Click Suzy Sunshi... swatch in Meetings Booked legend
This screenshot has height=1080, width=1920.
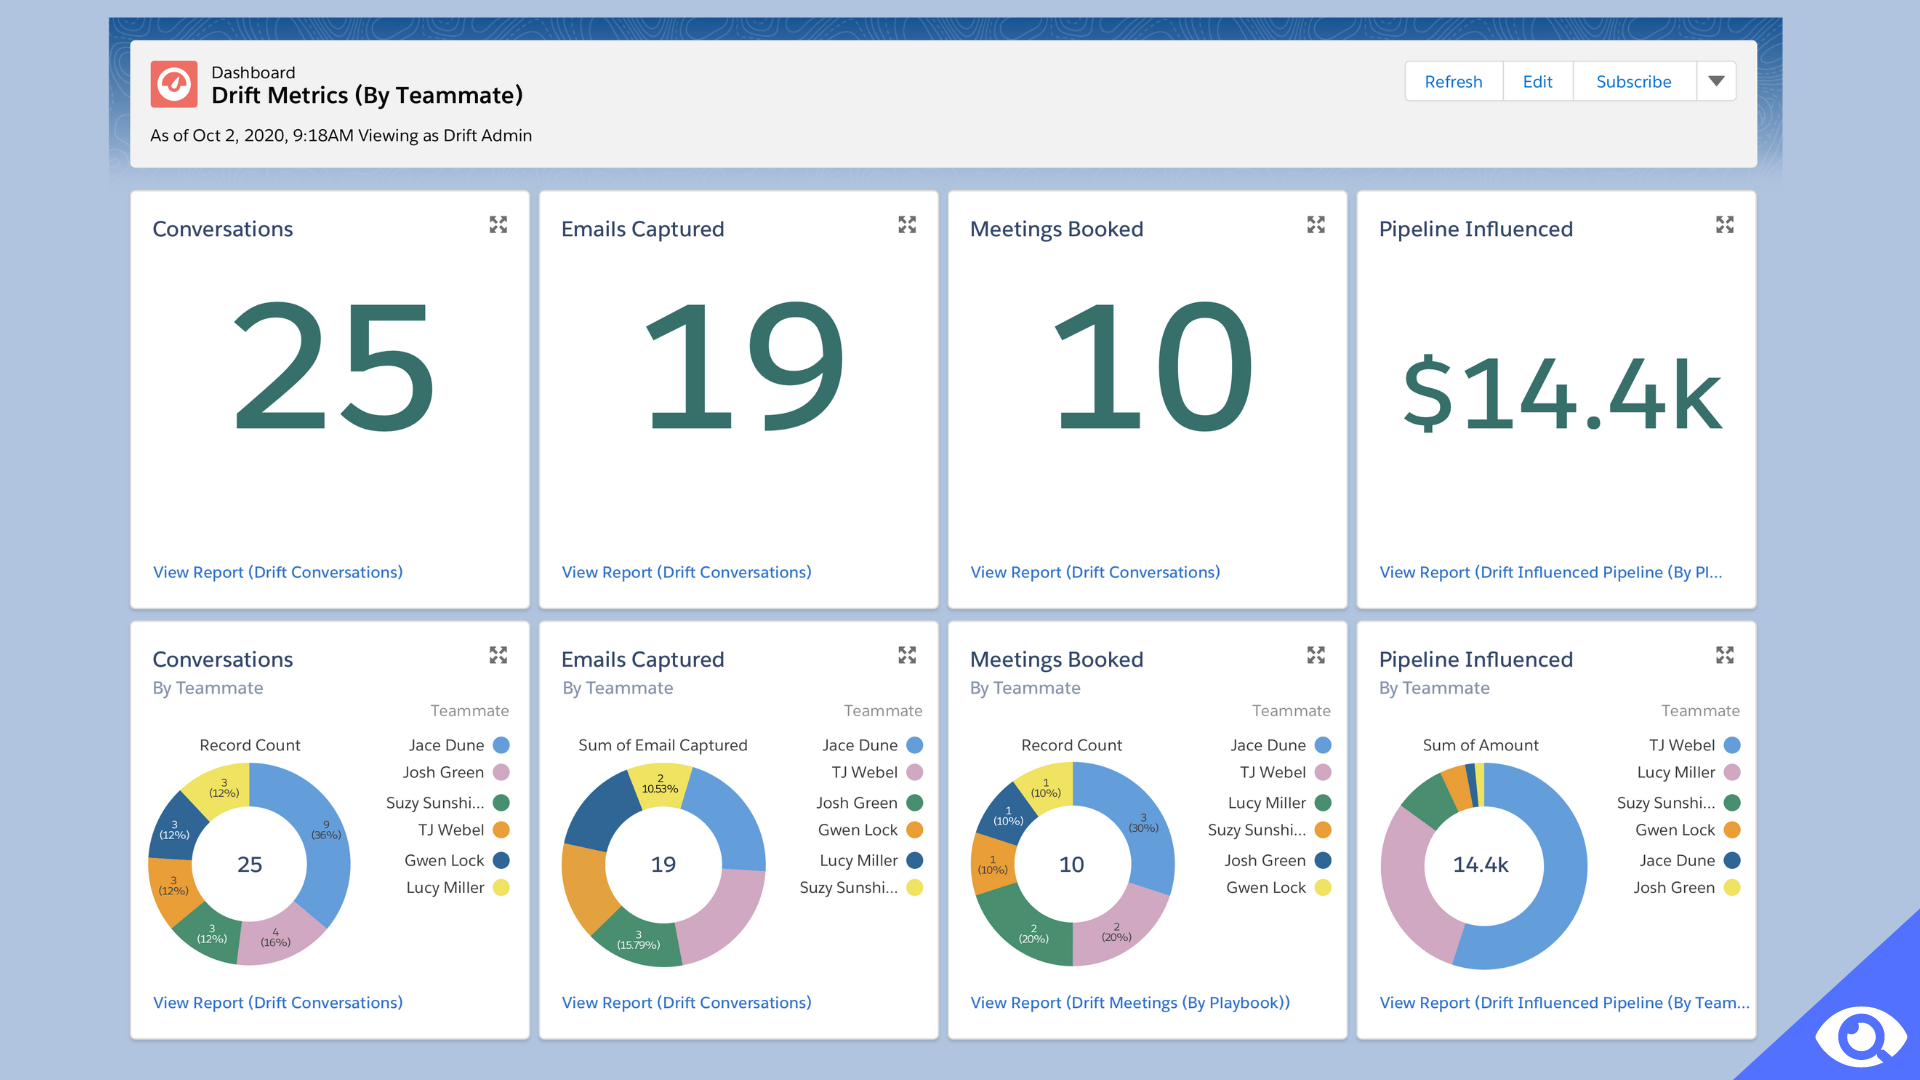pyautogui.click(x=1323, y=830)
